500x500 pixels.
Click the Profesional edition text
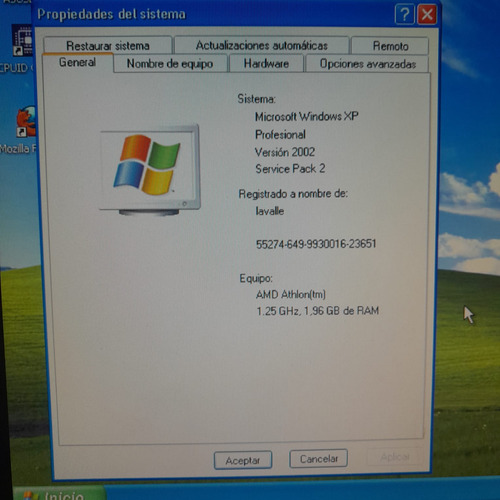pyautogui.click(x=280, y=135)
